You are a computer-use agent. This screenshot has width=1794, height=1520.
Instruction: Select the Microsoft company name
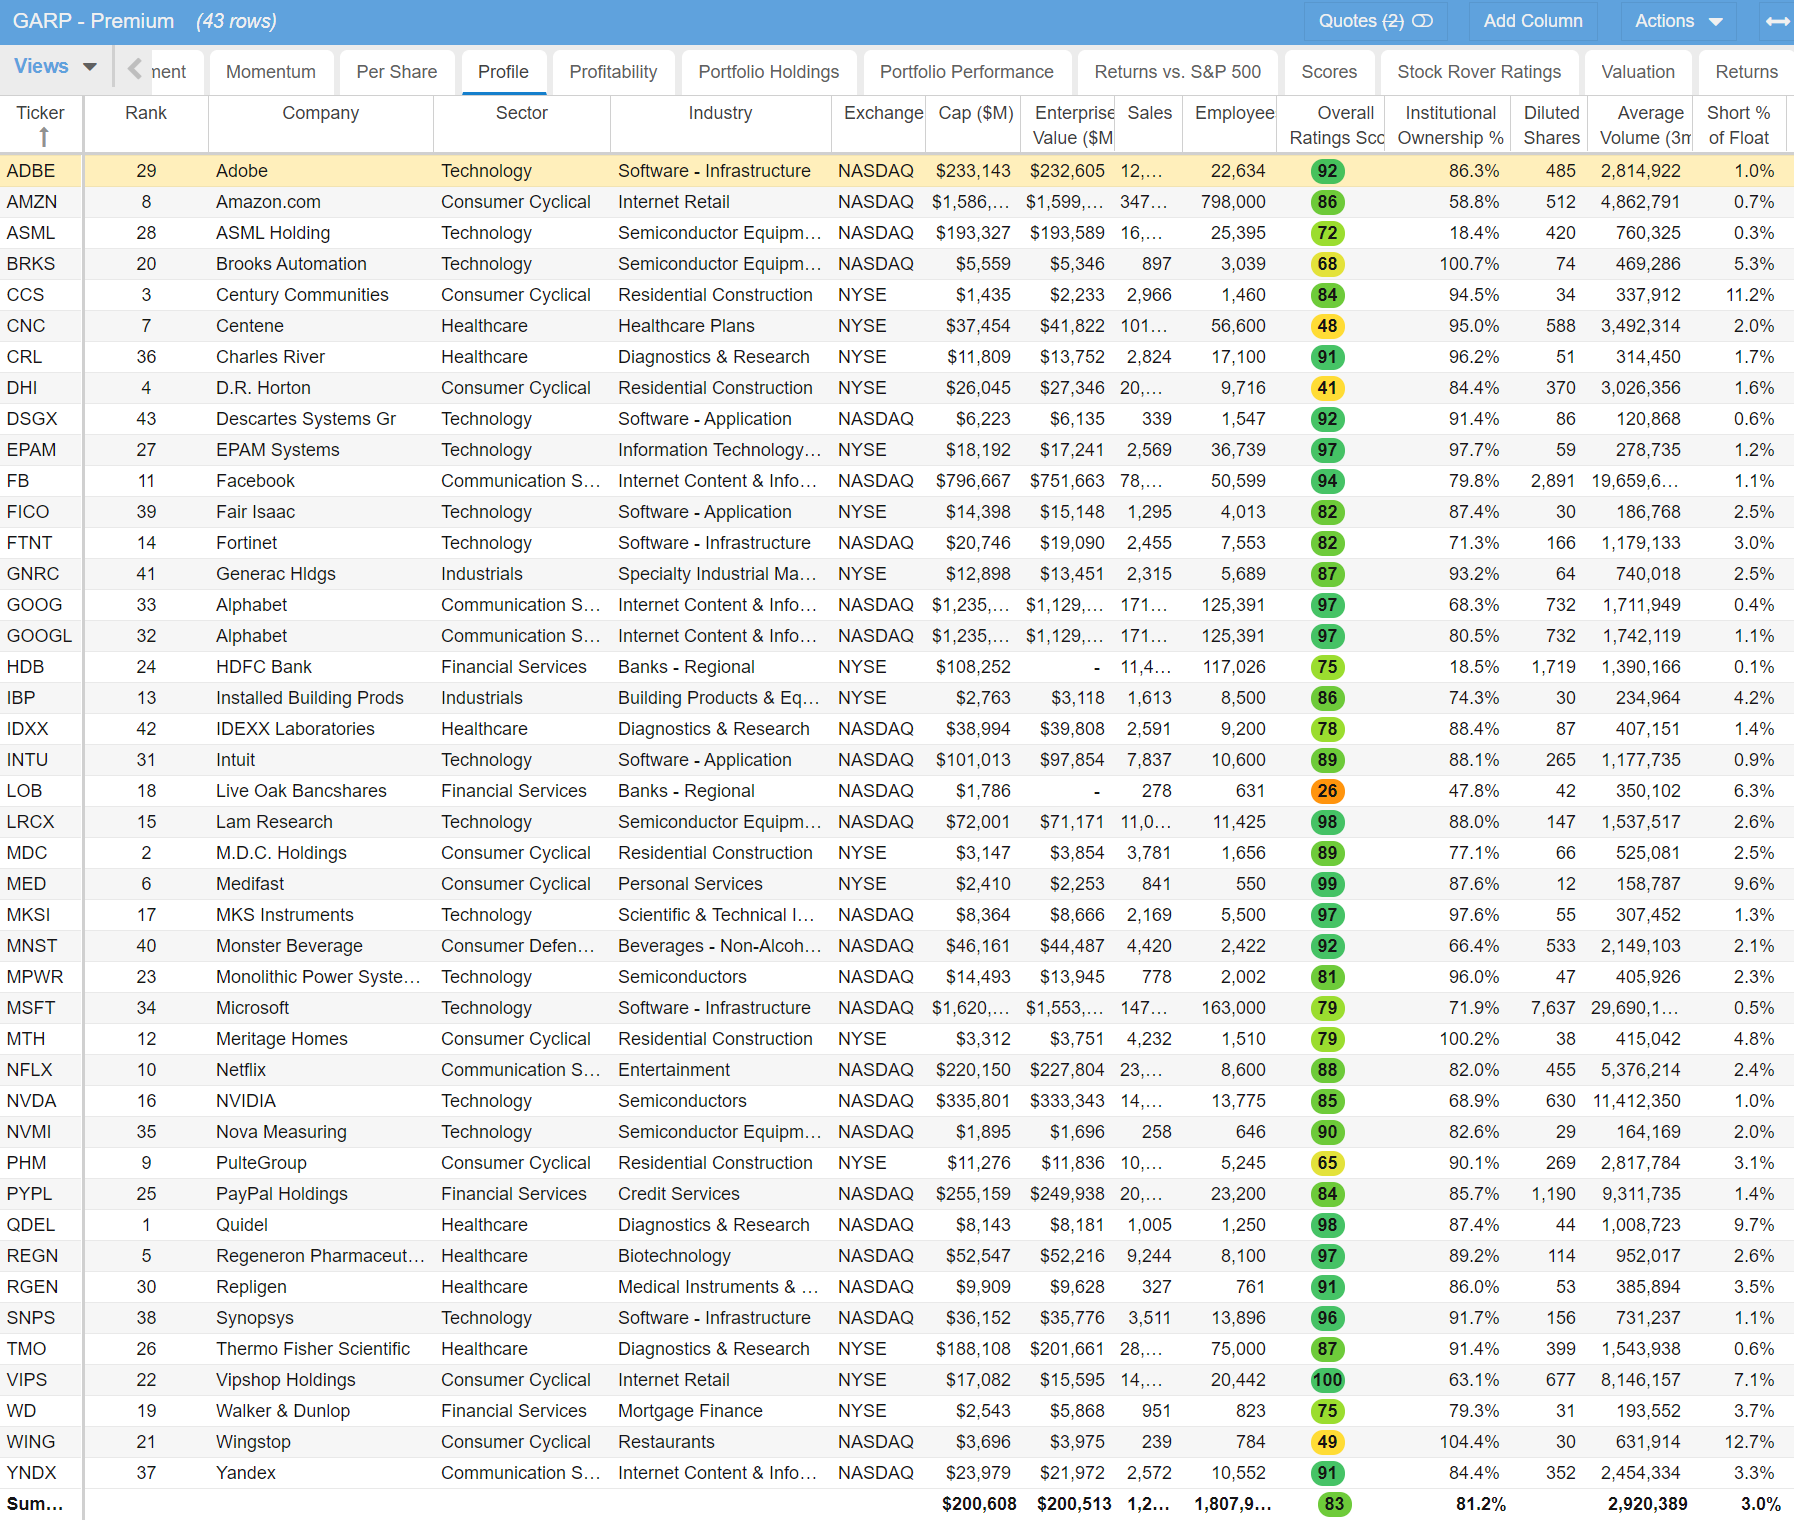[252, 1008]
